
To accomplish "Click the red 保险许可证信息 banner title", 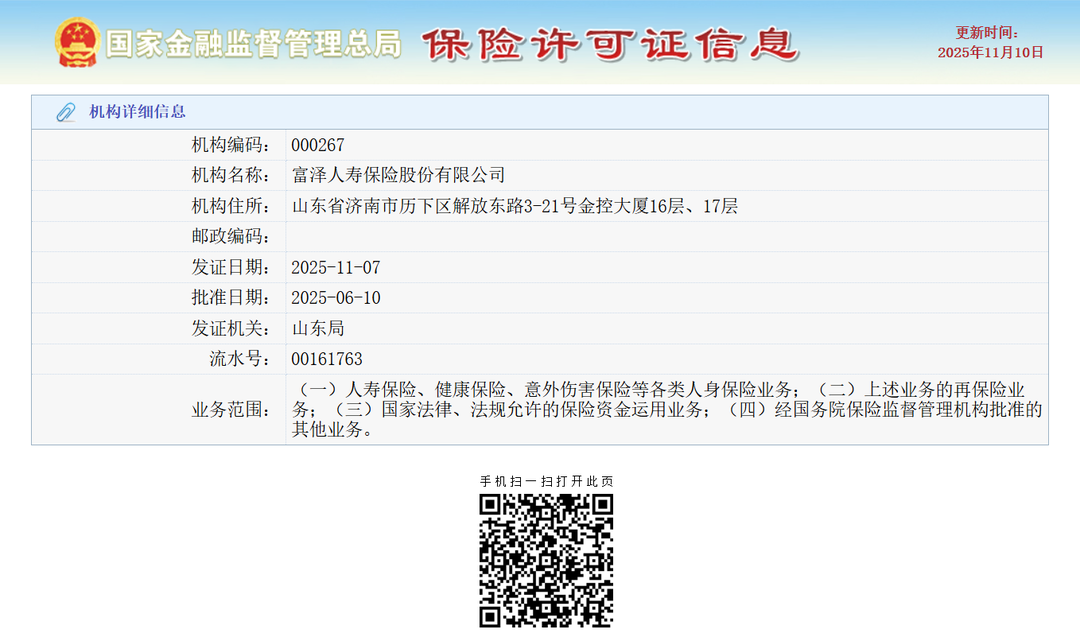I will point(609,44).
